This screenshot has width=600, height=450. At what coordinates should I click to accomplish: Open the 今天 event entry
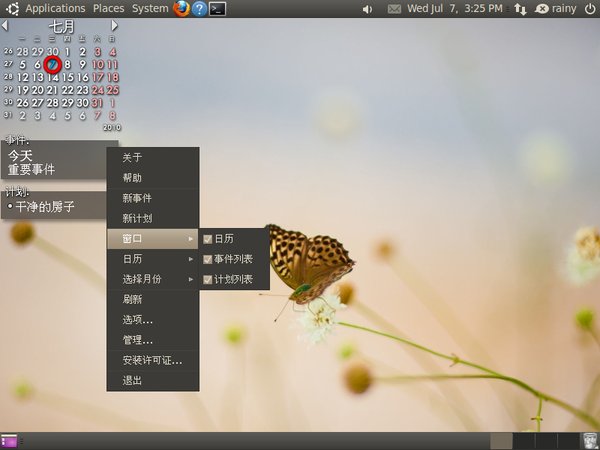20,156
